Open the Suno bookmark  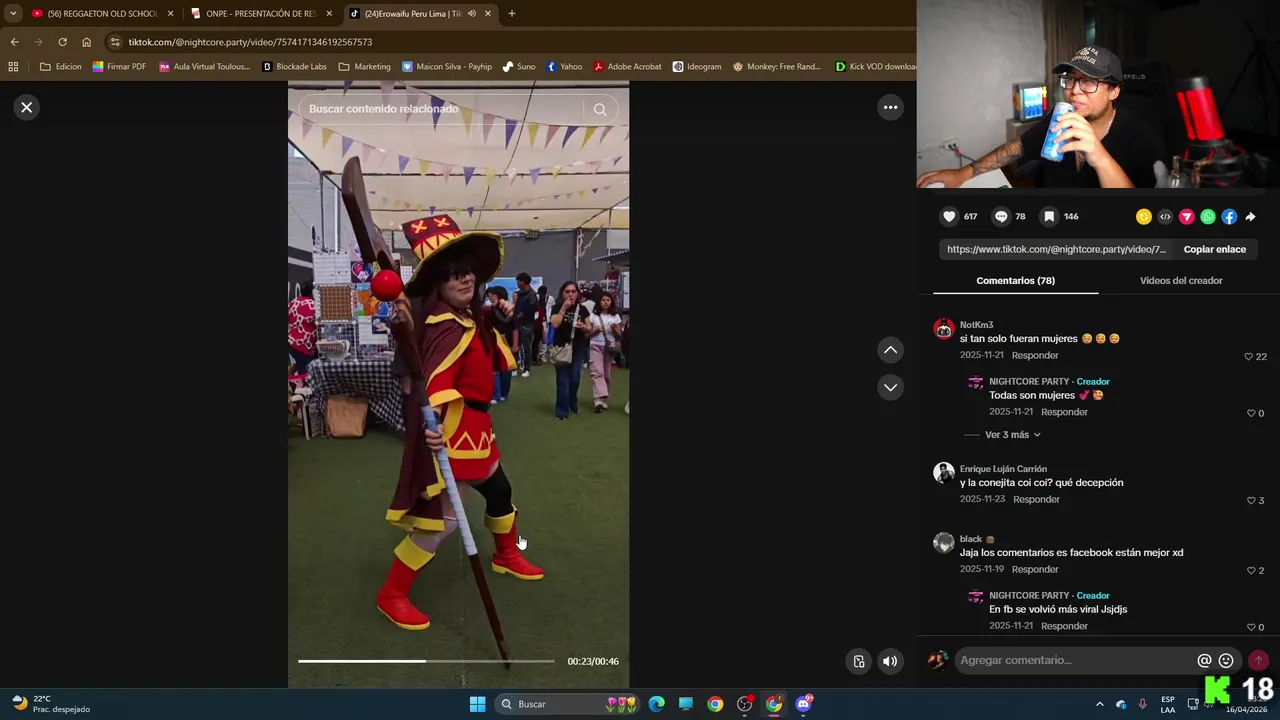tap(519, 67)
